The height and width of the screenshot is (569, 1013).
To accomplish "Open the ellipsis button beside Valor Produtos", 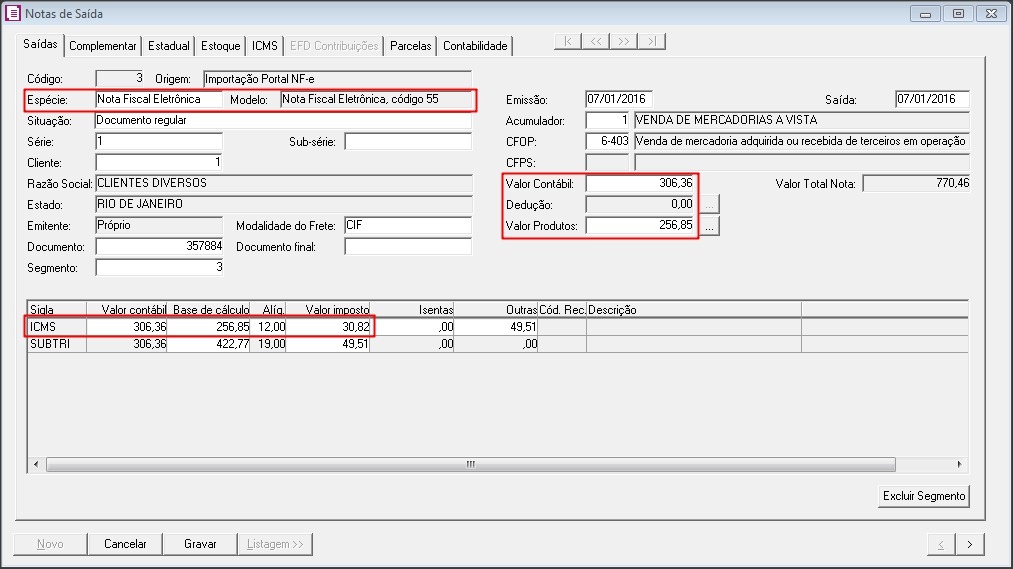I will pyautogui.click(x=710, y=227).
